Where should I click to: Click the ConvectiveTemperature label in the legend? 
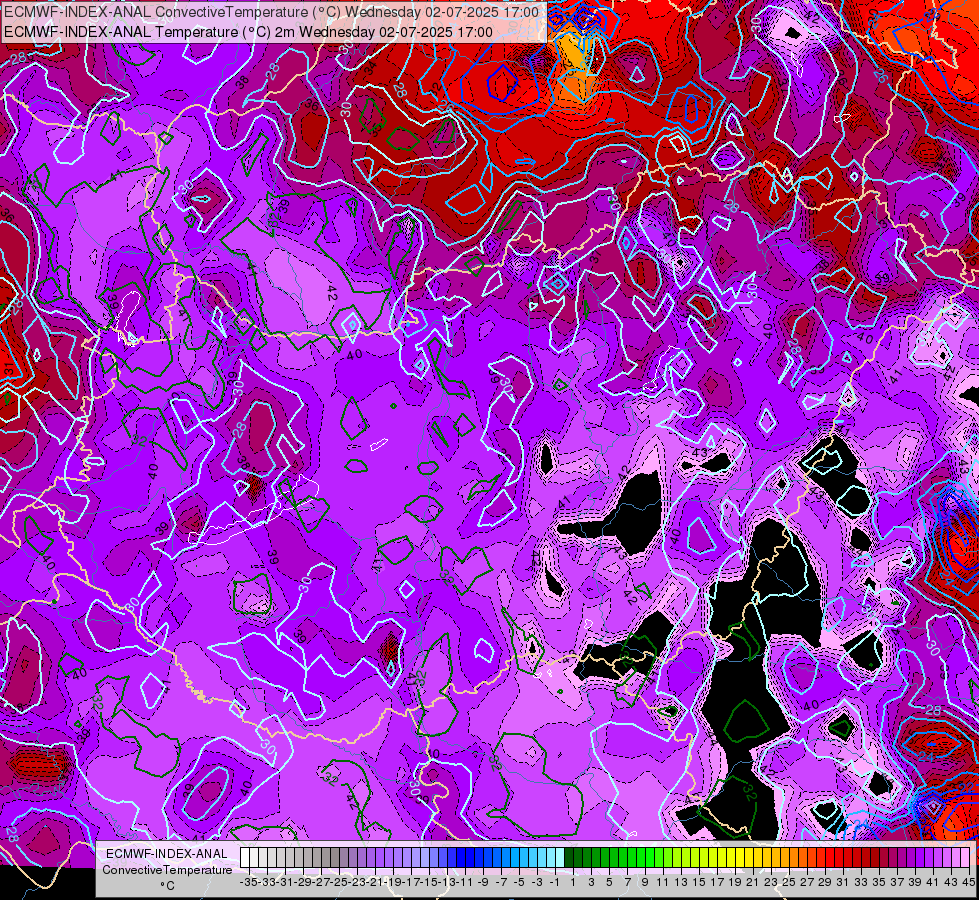coord(167,870)
